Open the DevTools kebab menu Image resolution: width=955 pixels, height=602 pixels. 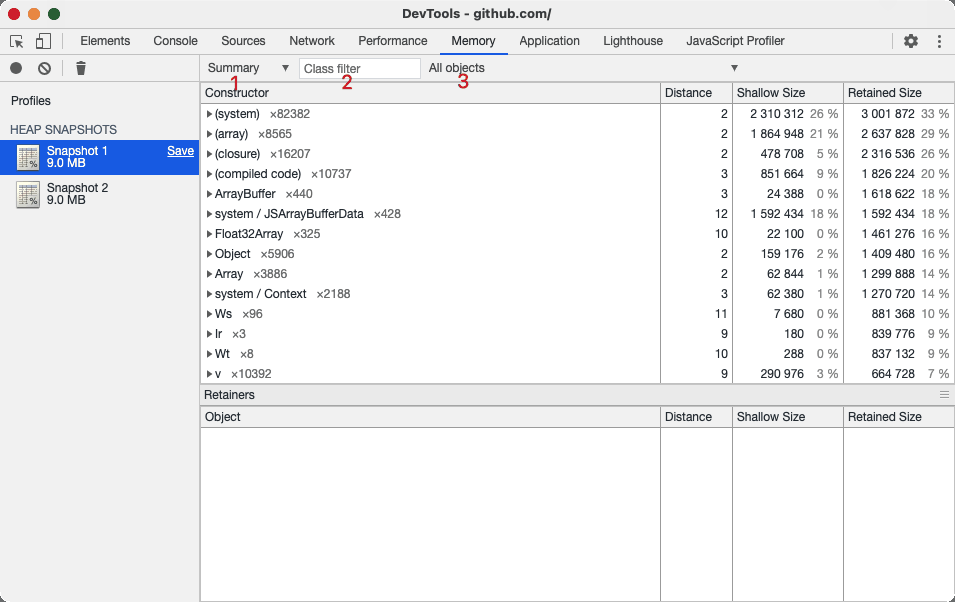click(939, 41)
